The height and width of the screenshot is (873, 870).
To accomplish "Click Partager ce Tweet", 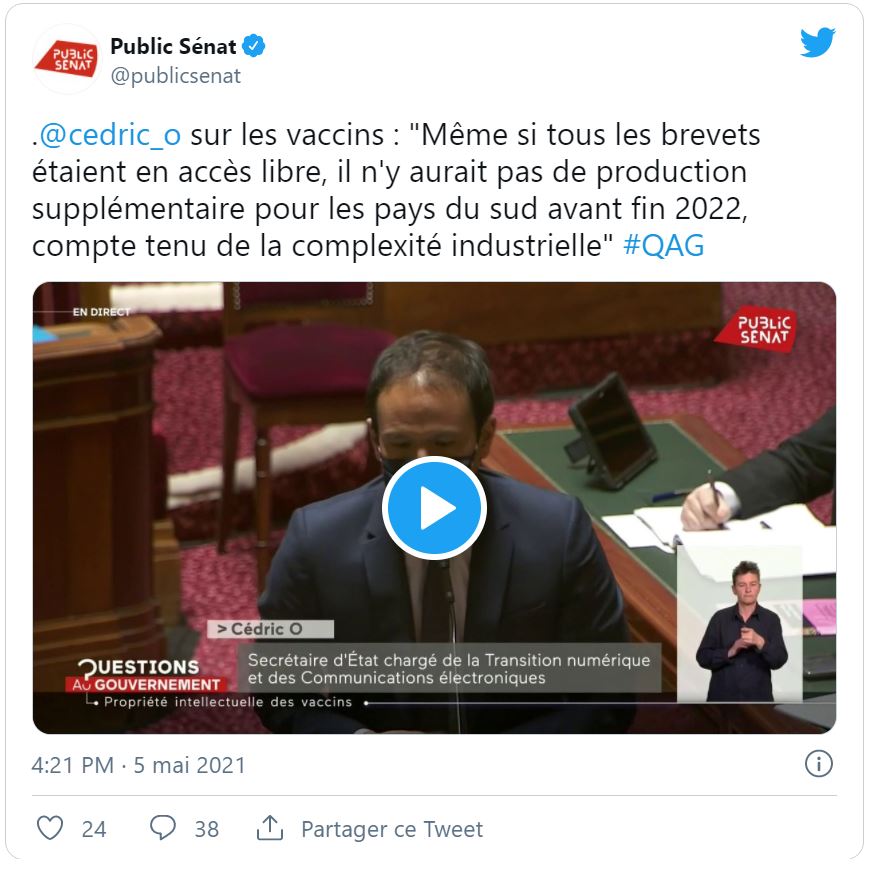I will point(392,829).
